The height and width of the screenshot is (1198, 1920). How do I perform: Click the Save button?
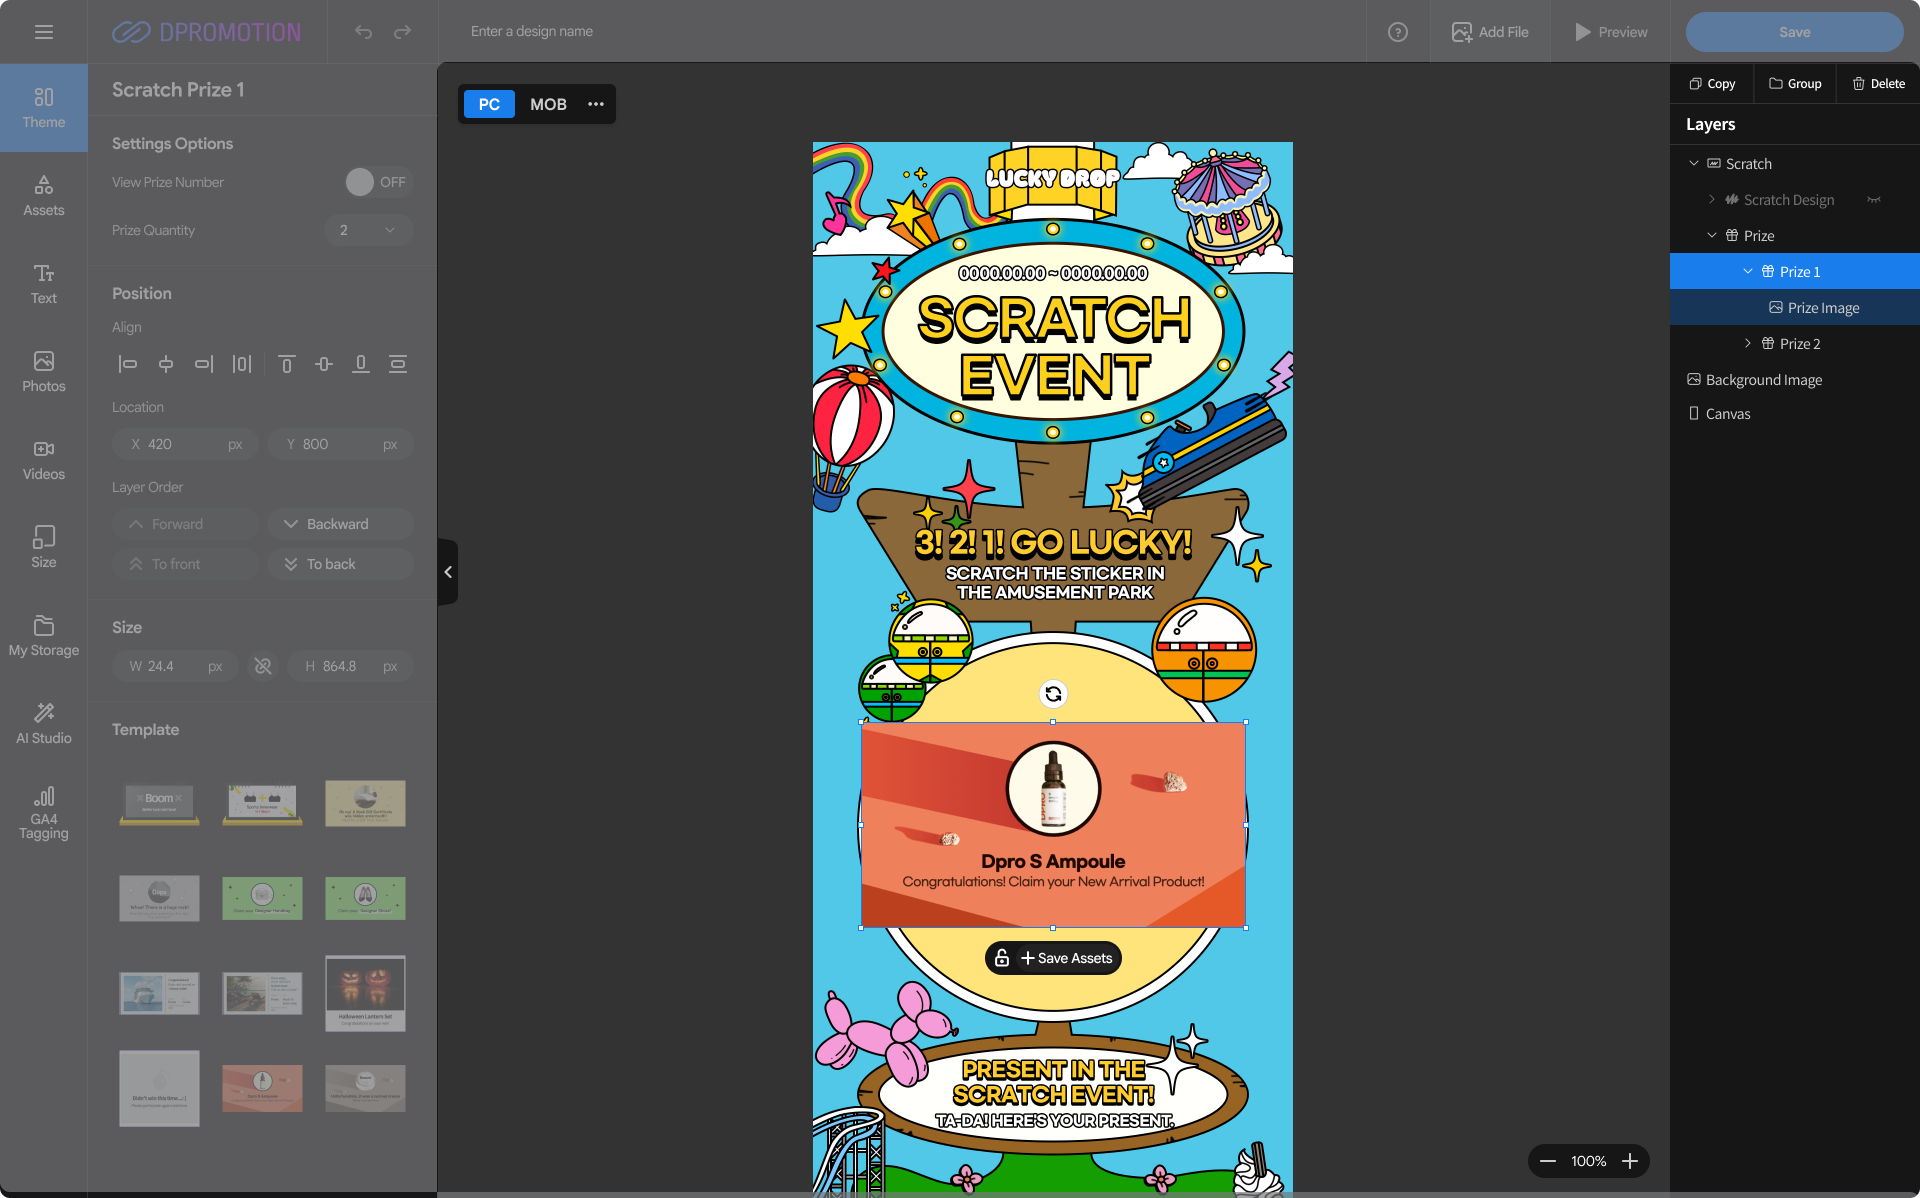tap(1794, 32)
